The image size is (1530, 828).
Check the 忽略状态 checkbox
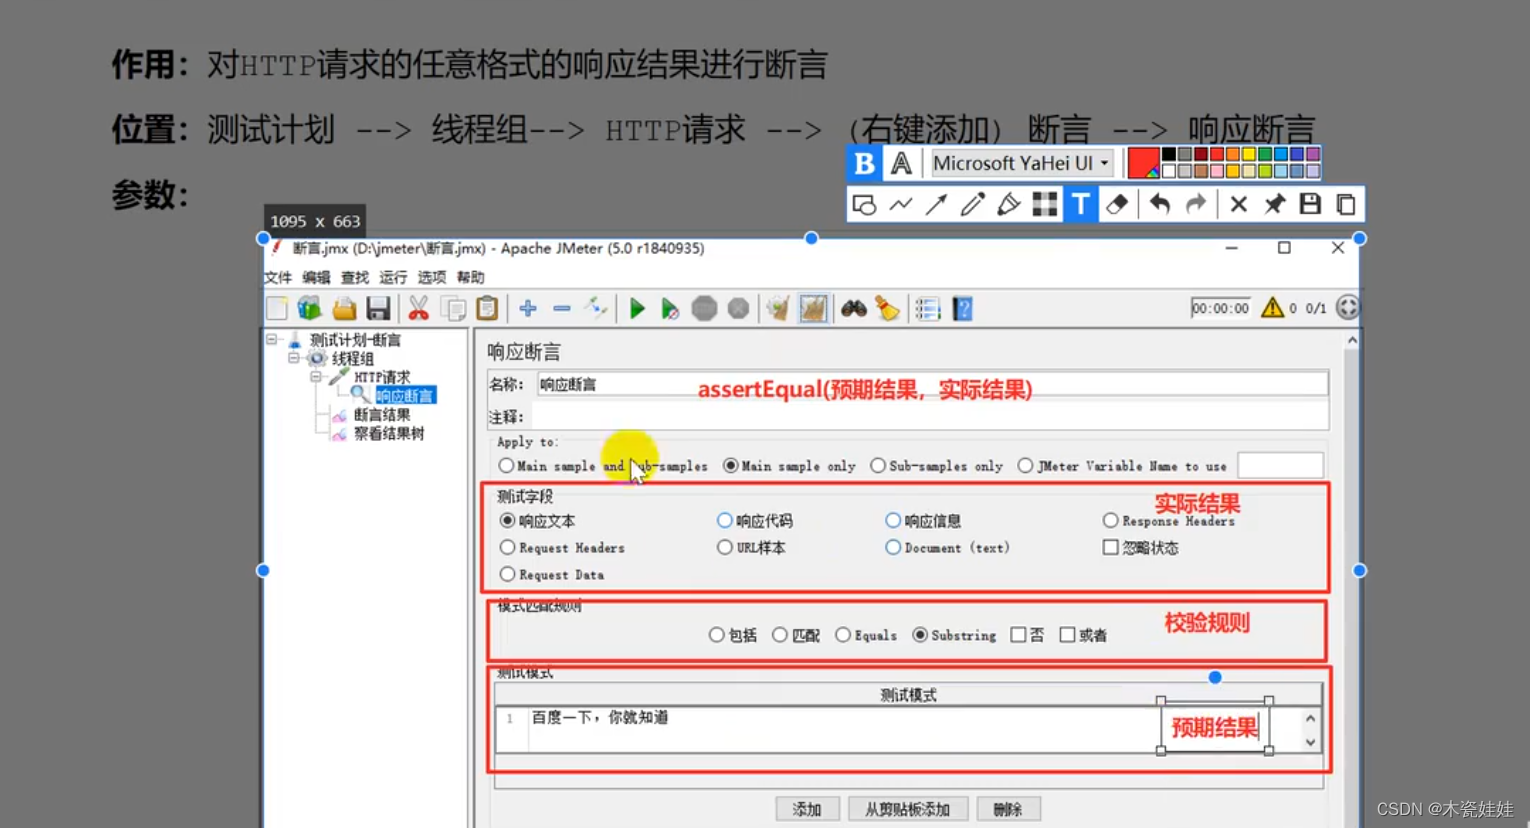coord(1110,547)
